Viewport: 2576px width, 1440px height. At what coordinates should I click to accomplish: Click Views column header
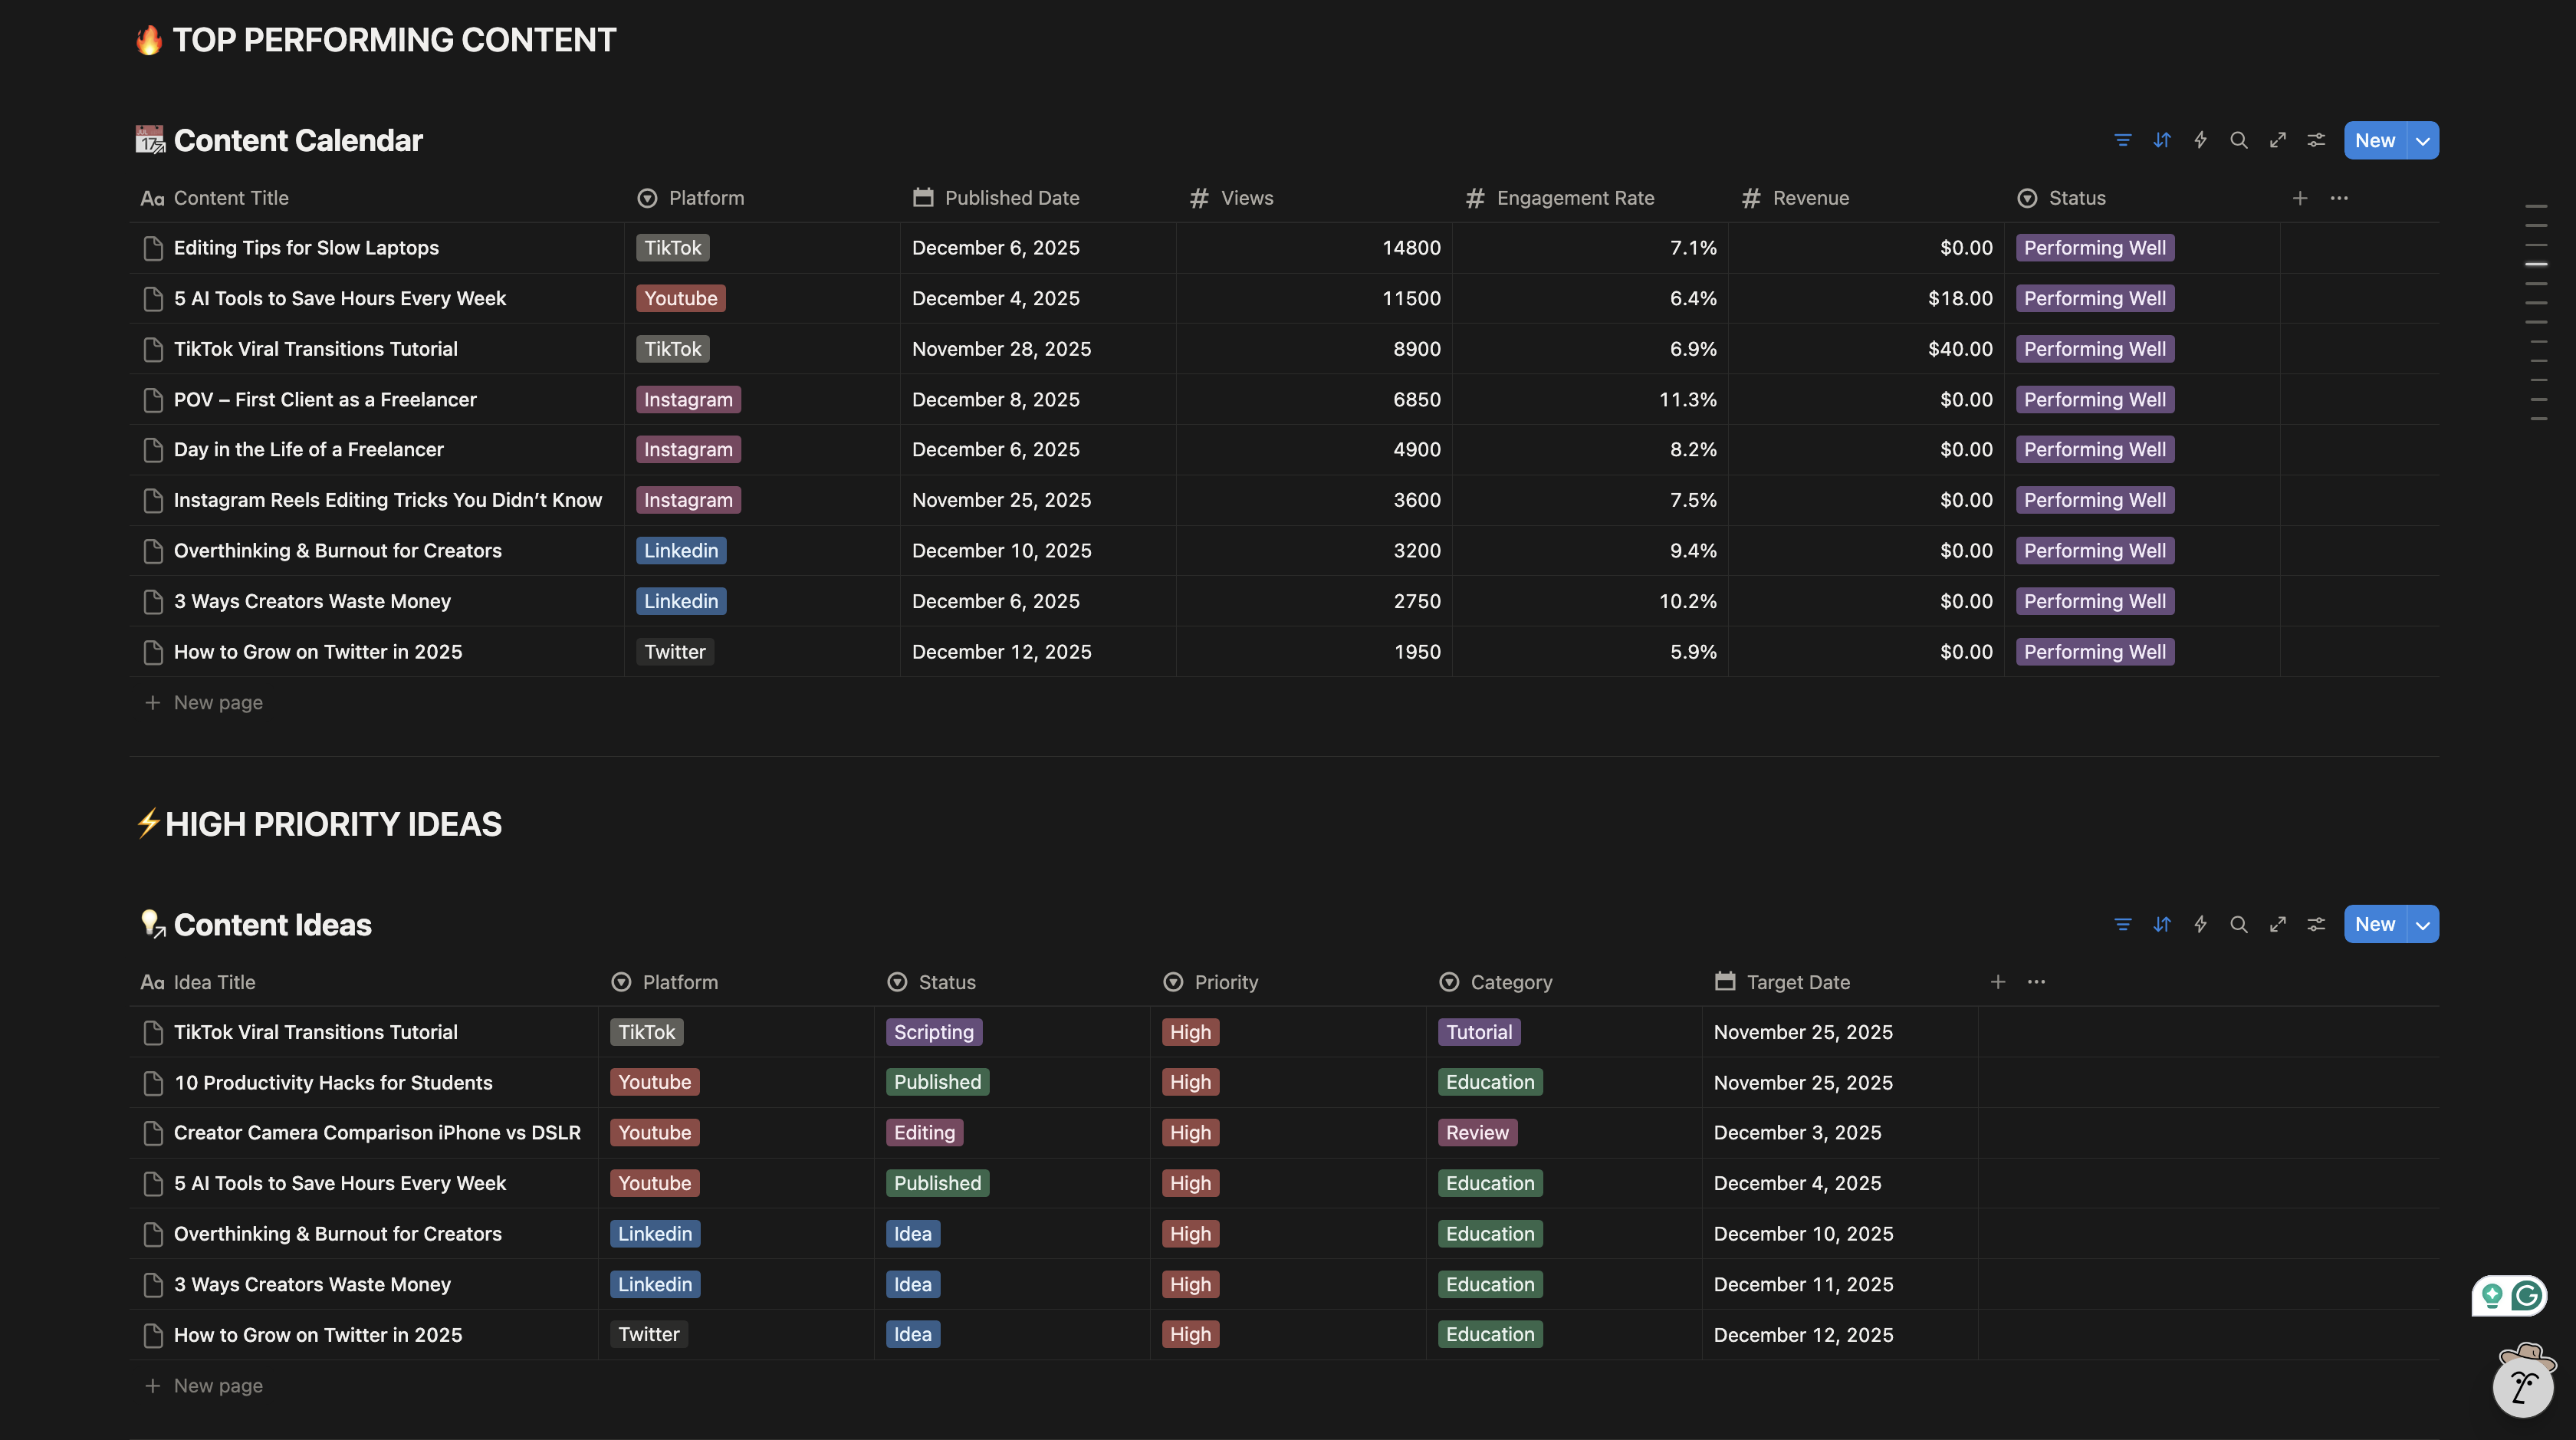(x=1246, y=198)
